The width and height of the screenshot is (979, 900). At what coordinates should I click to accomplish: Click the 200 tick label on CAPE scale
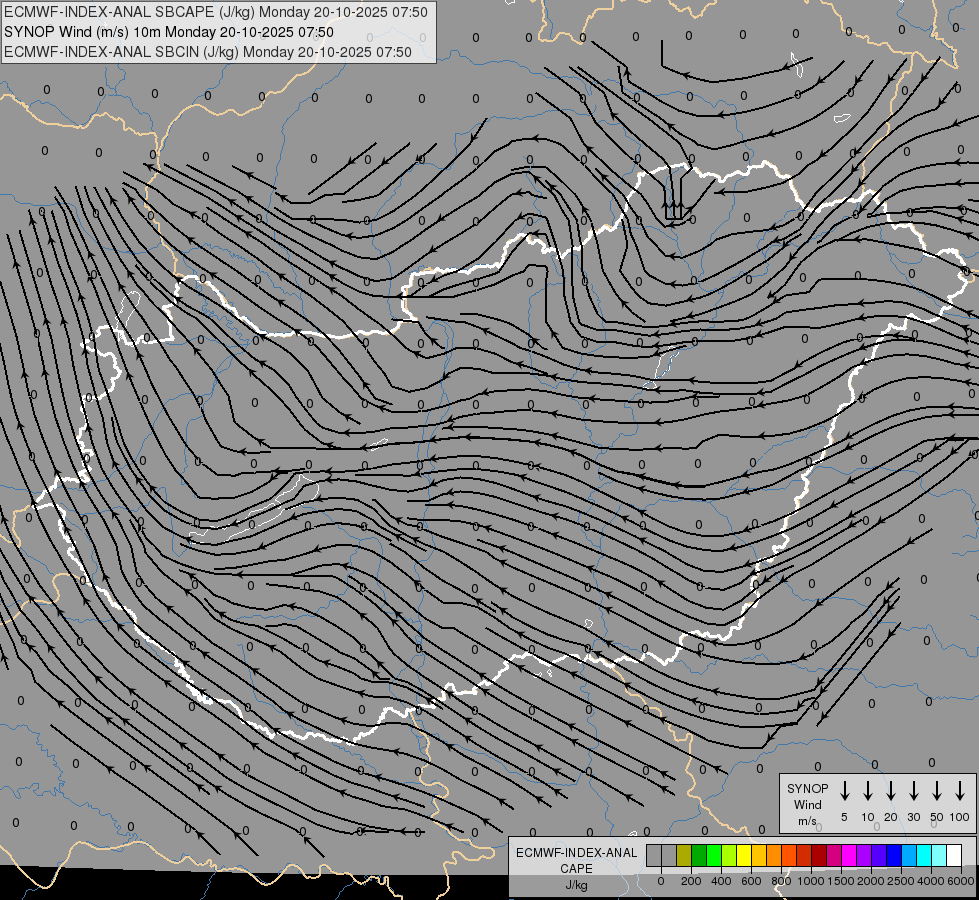click(691, 881)
